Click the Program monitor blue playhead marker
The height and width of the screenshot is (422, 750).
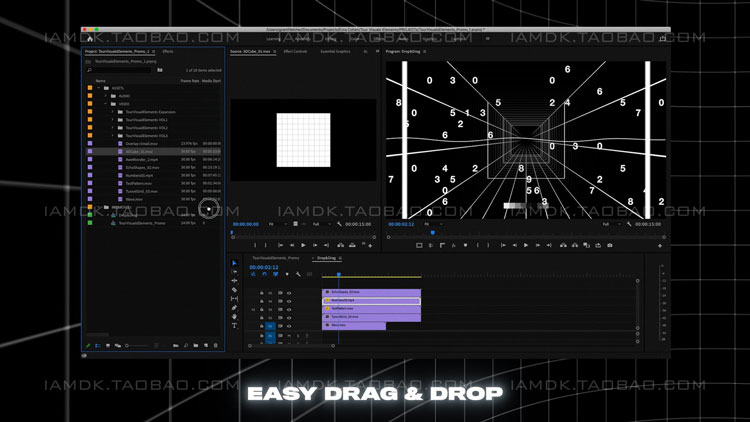tap(433, 233)
